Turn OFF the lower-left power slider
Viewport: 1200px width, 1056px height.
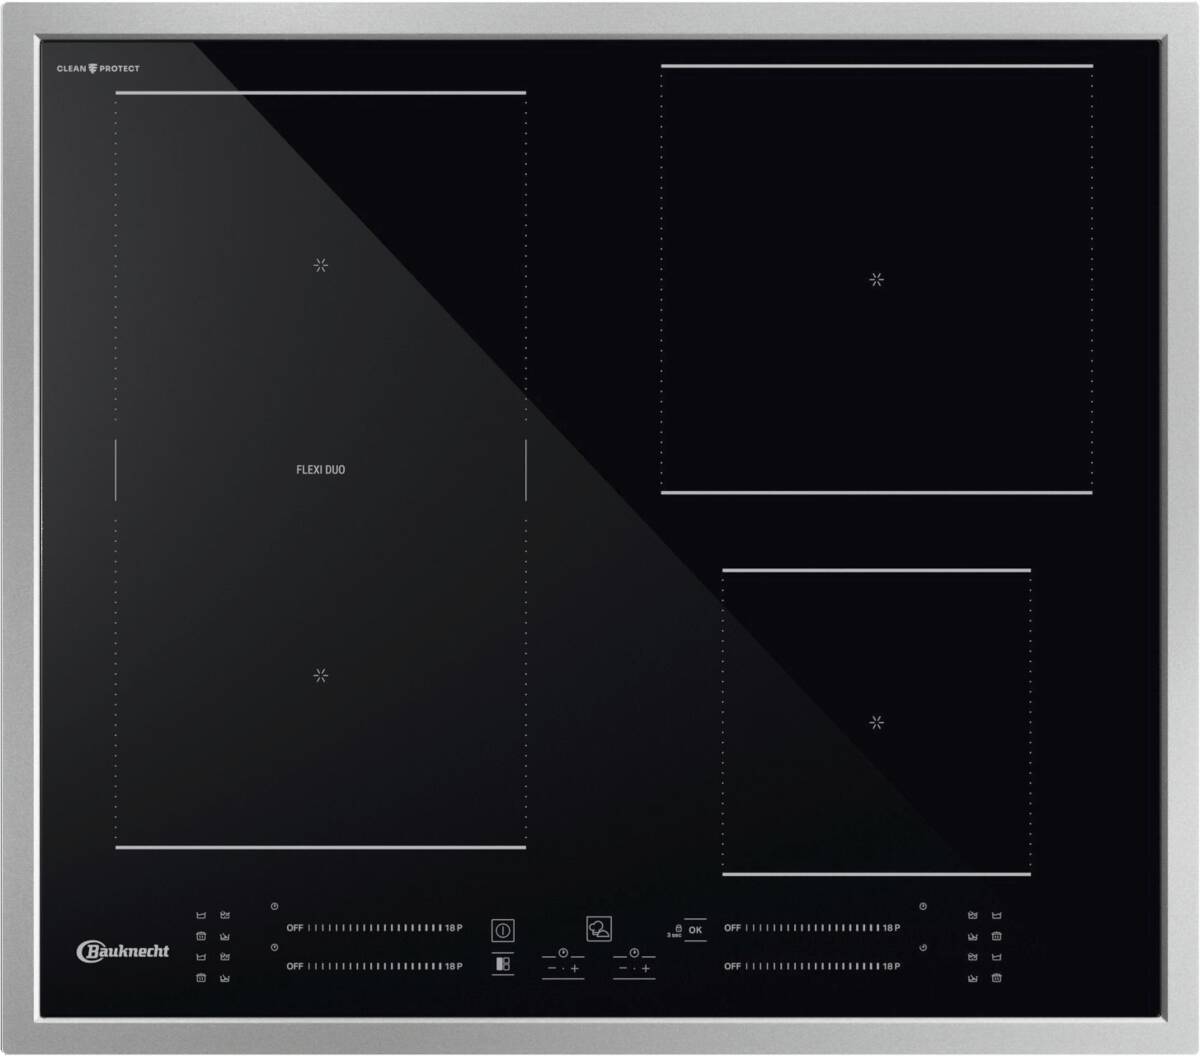[294, 966]
